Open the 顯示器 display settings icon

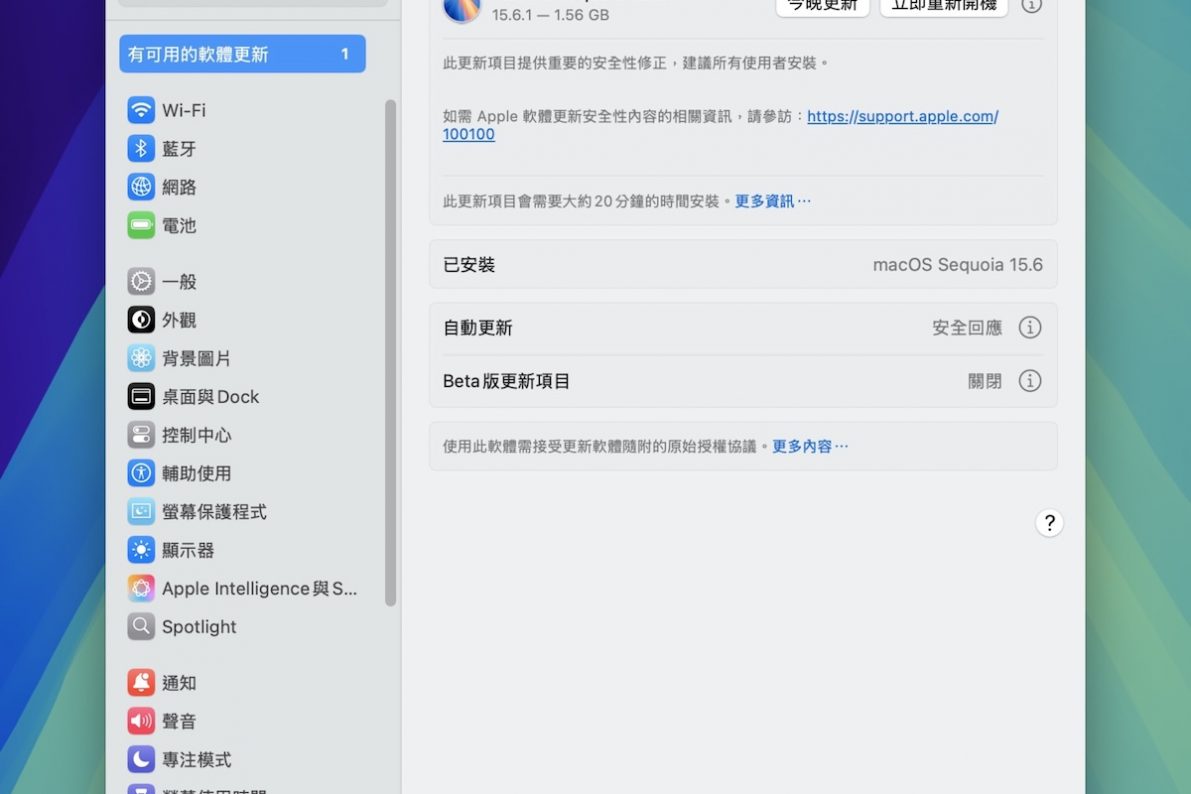click(x=141, y=550)
